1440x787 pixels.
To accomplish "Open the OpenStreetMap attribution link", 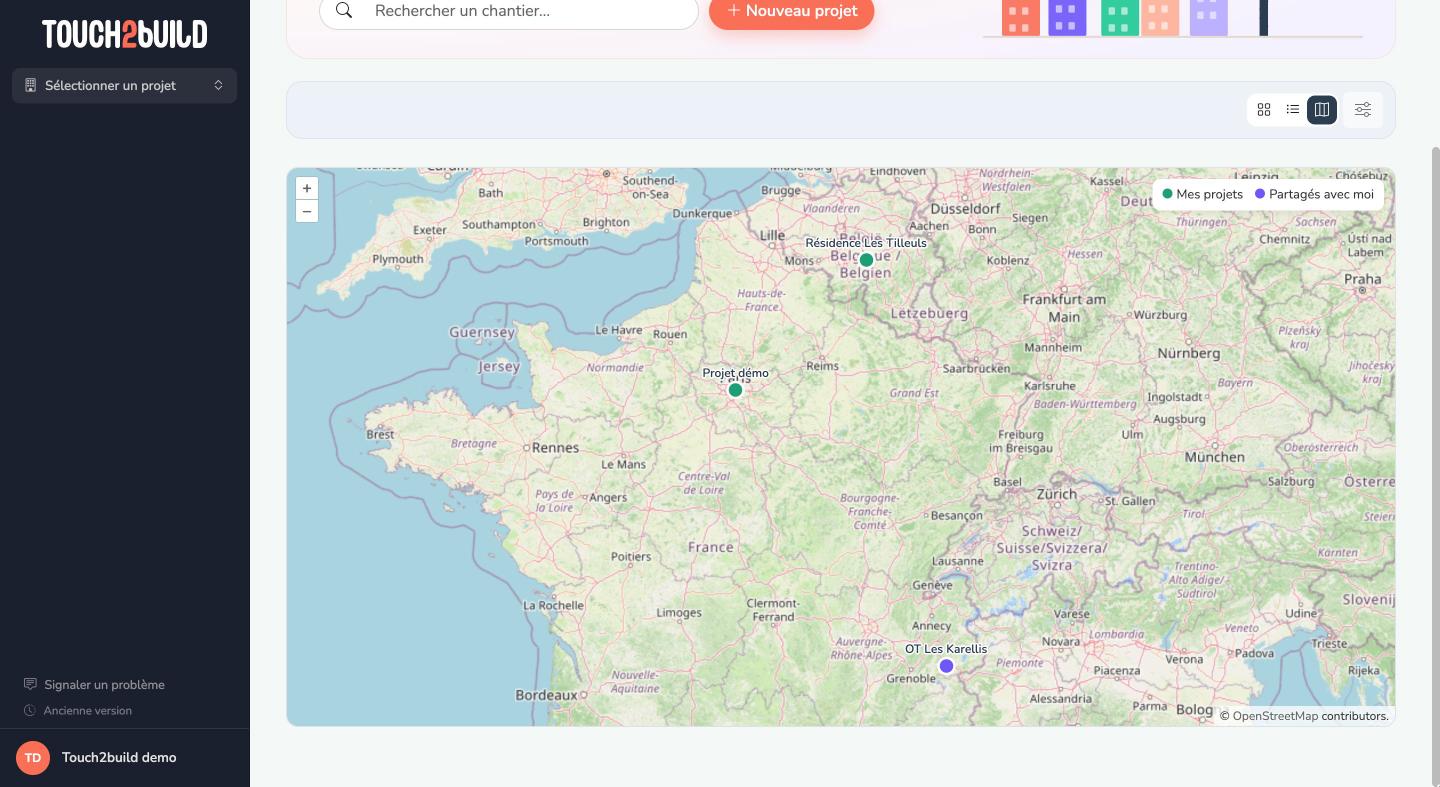I will click(1275, 716).
